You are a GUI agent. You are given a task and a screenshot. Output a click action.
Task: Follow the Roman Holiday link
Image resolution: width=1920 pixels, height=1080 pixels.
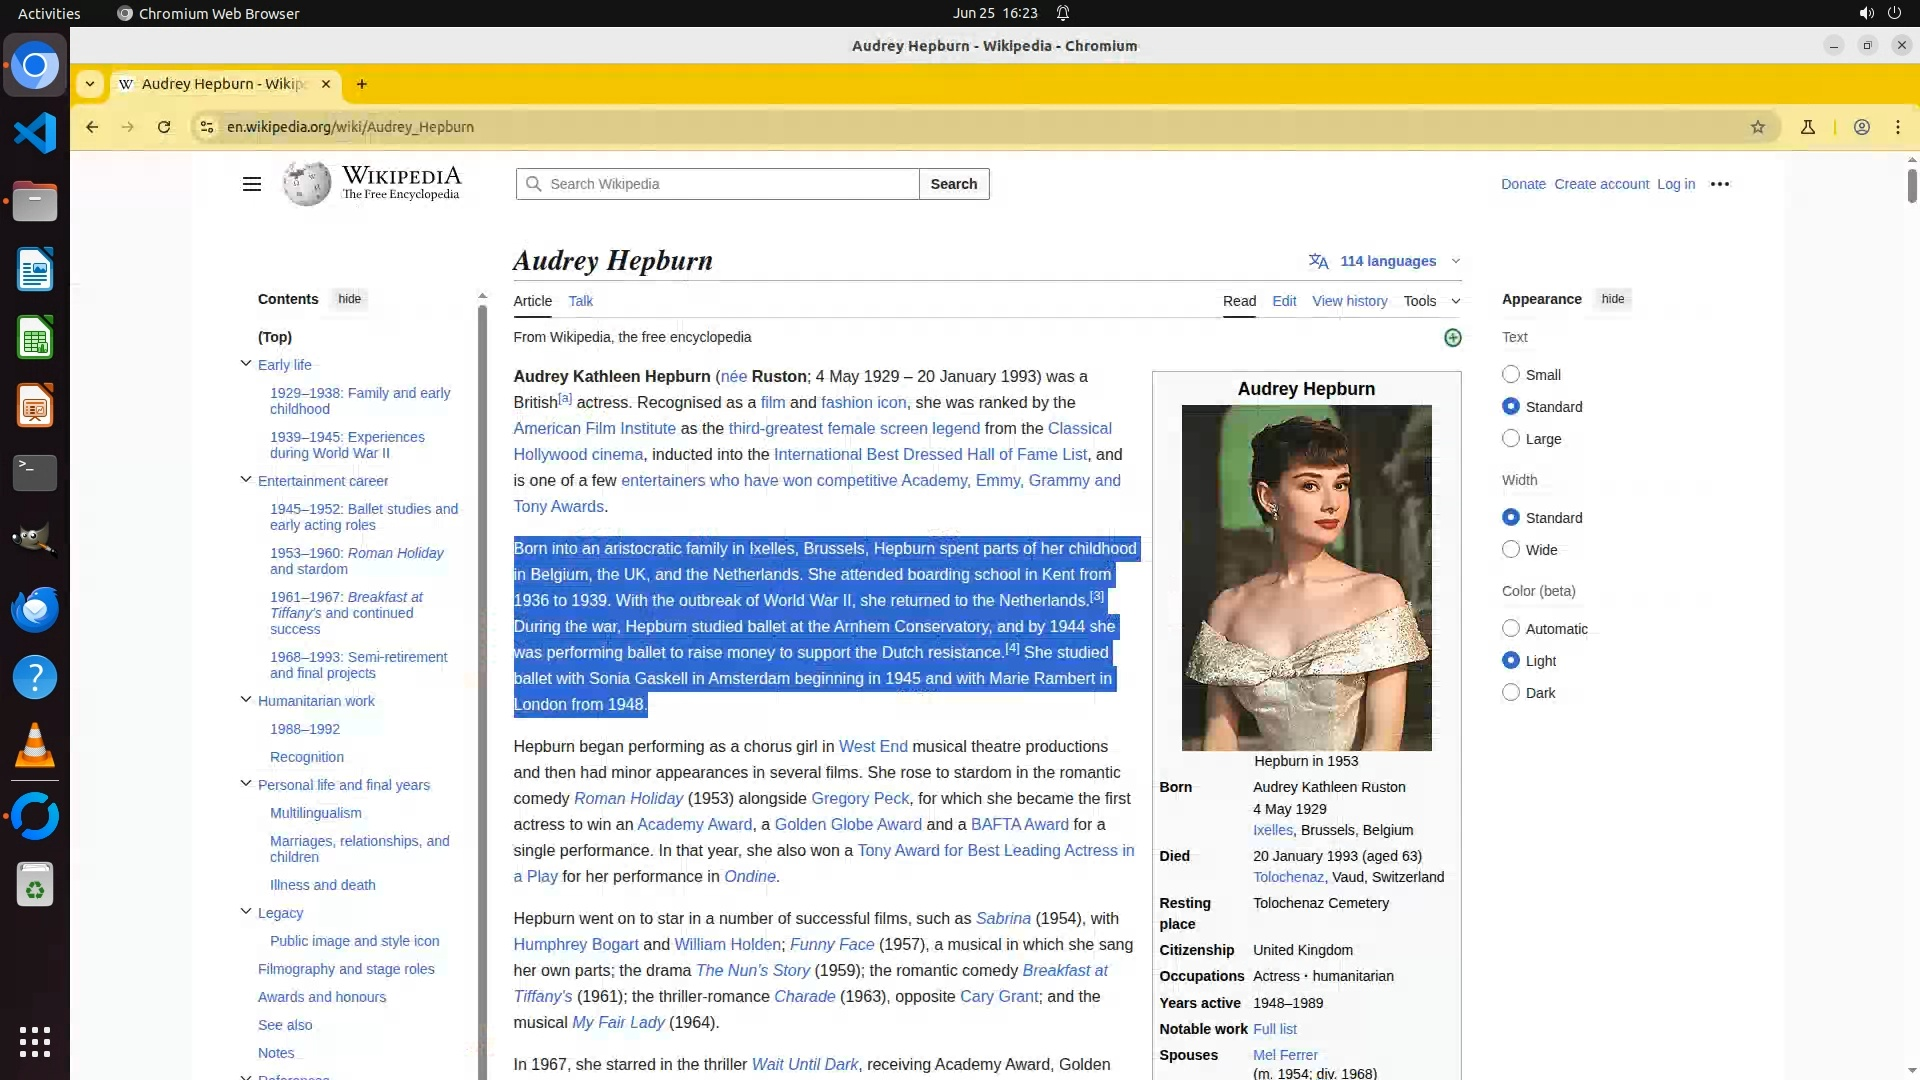[628, 798]
